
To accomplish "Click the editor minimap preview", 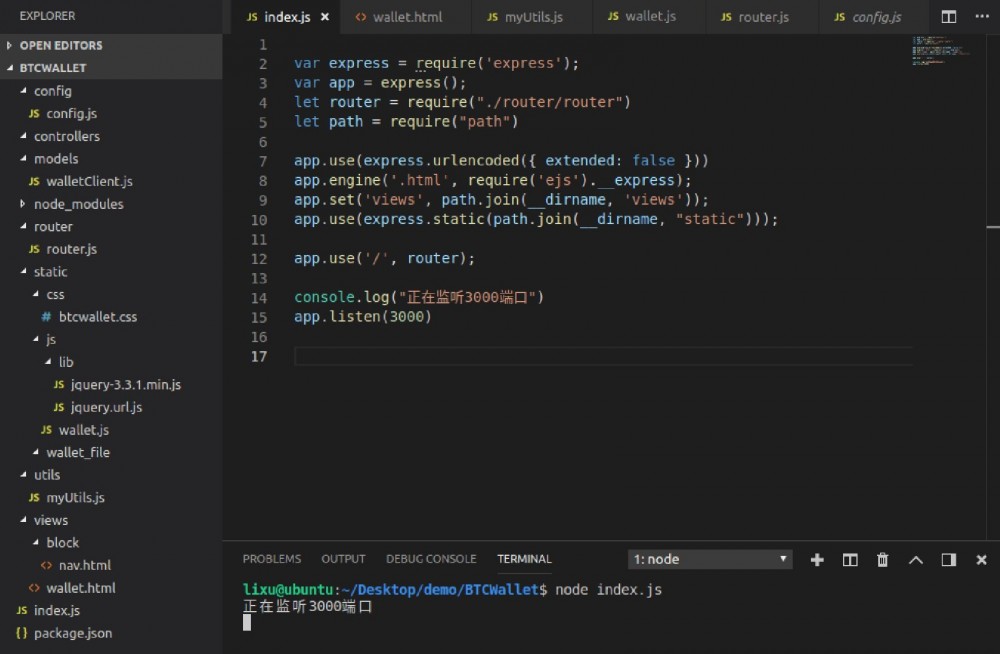I will click(x=941, y=50).
